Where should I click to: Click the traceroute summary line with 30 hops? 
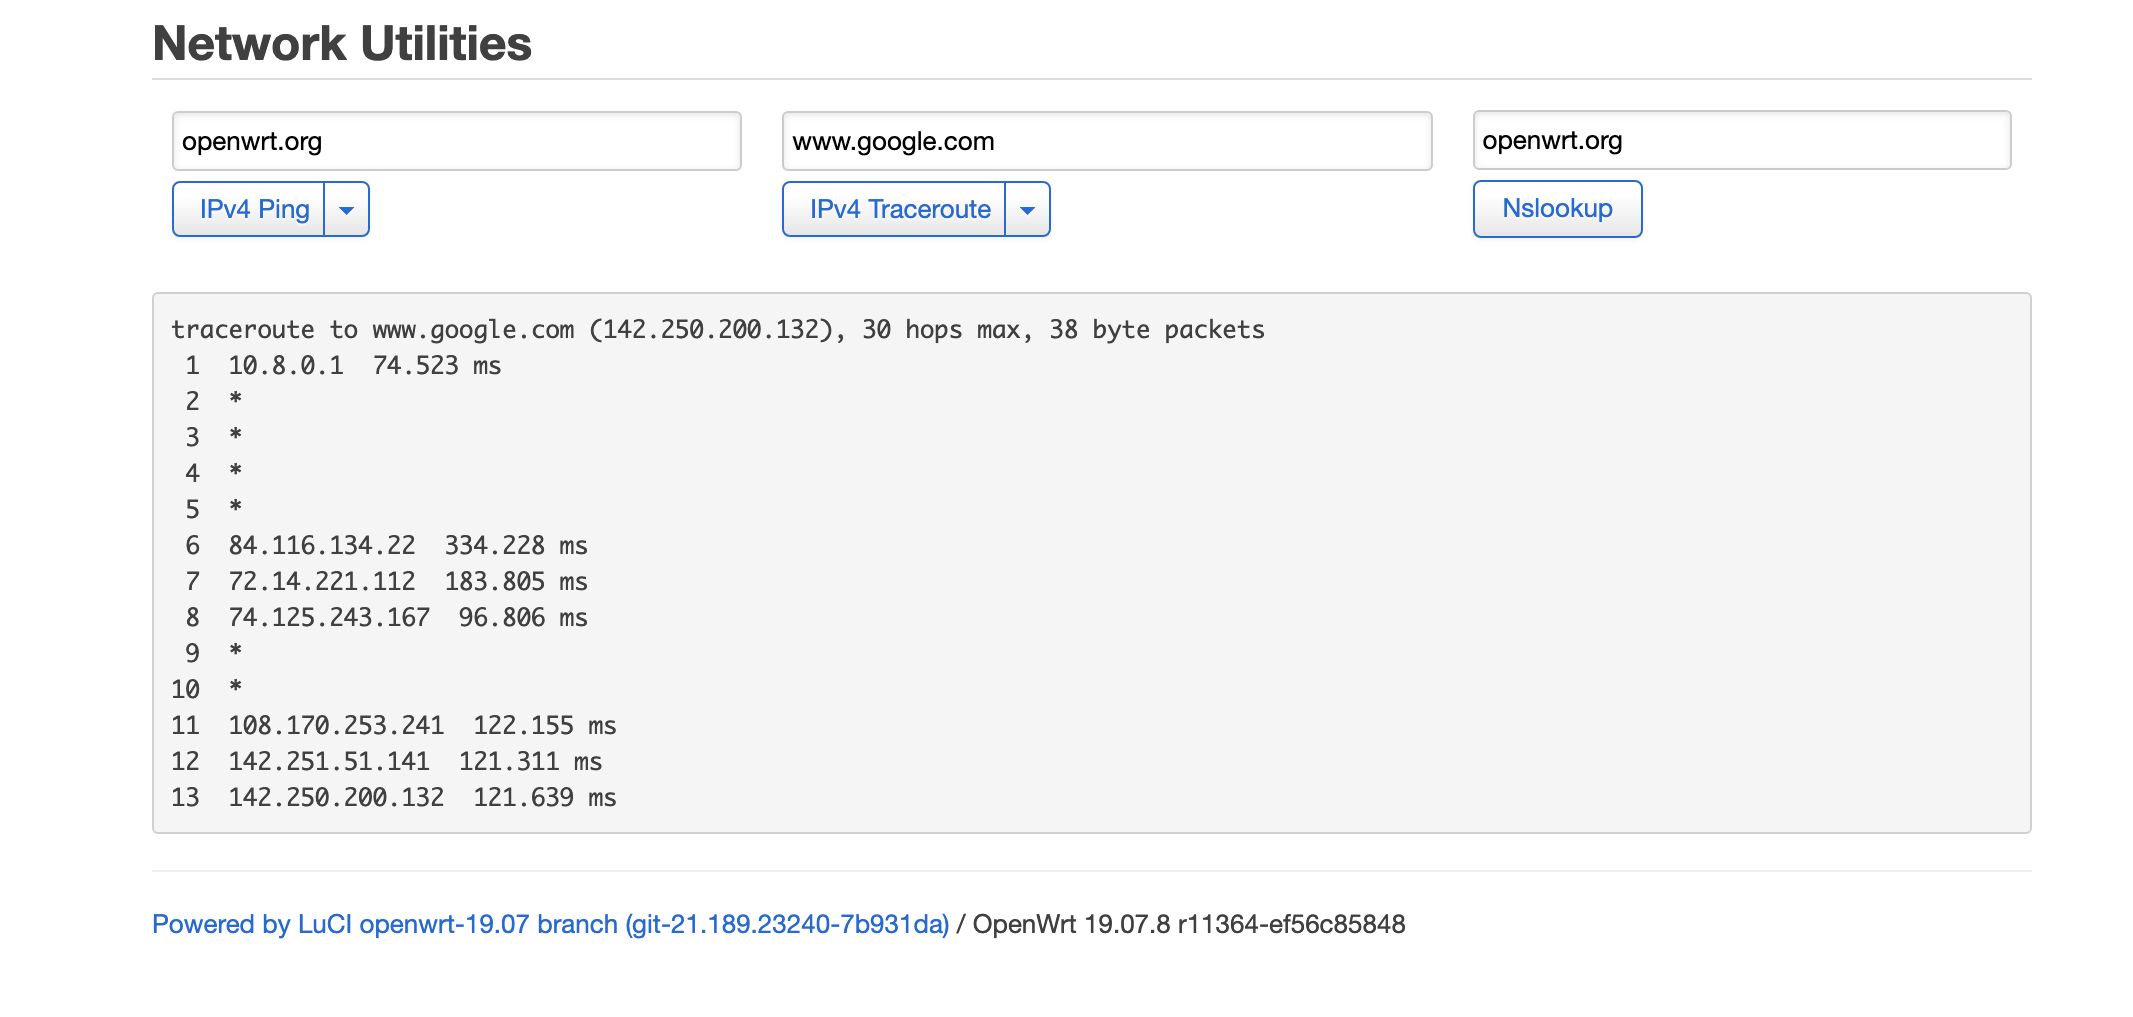(x=717, y=329)
